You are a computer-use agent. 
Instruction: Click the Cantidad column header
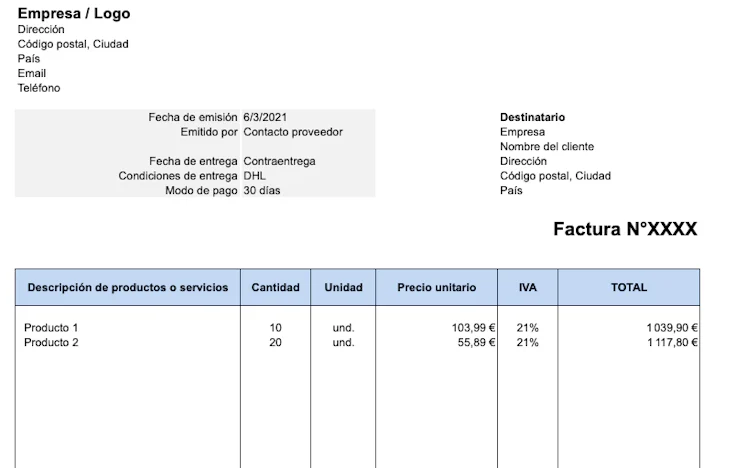point(276,287)
